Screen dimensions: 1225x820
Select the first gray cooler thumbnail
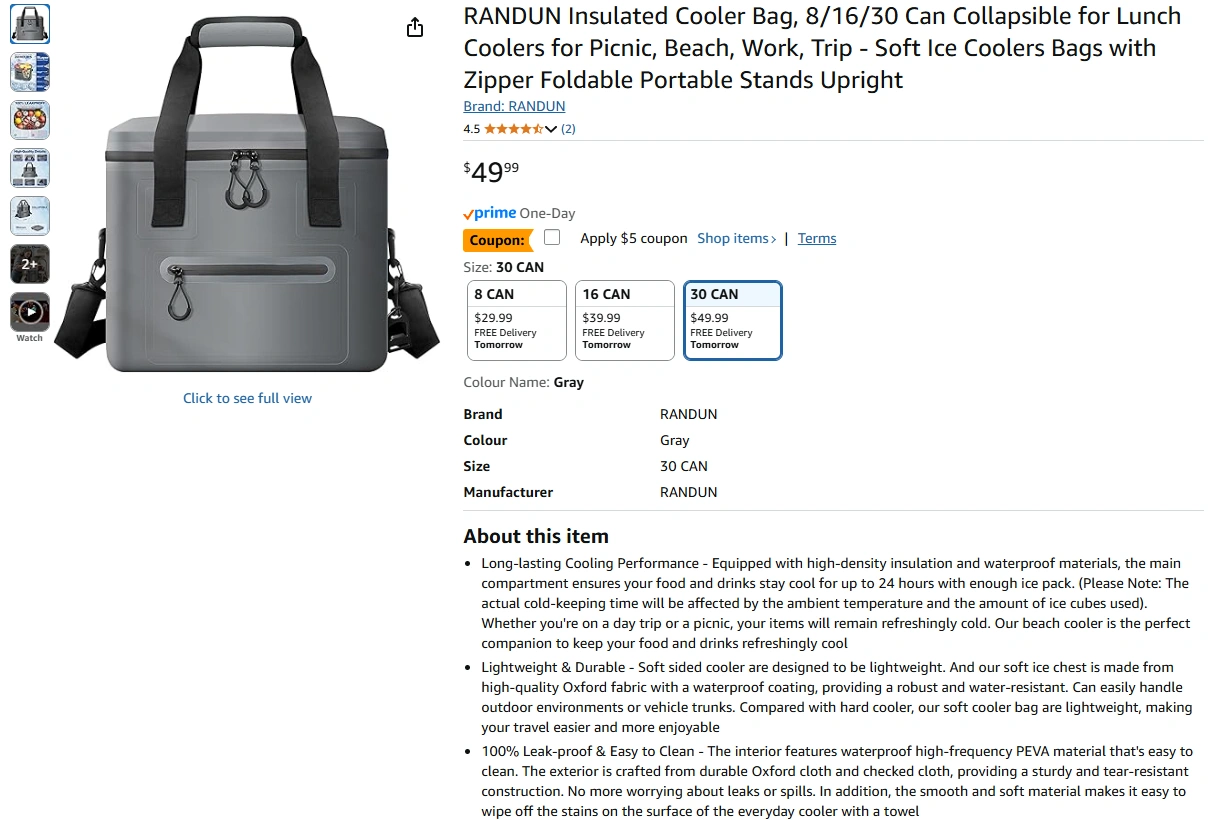pos(30,24)
